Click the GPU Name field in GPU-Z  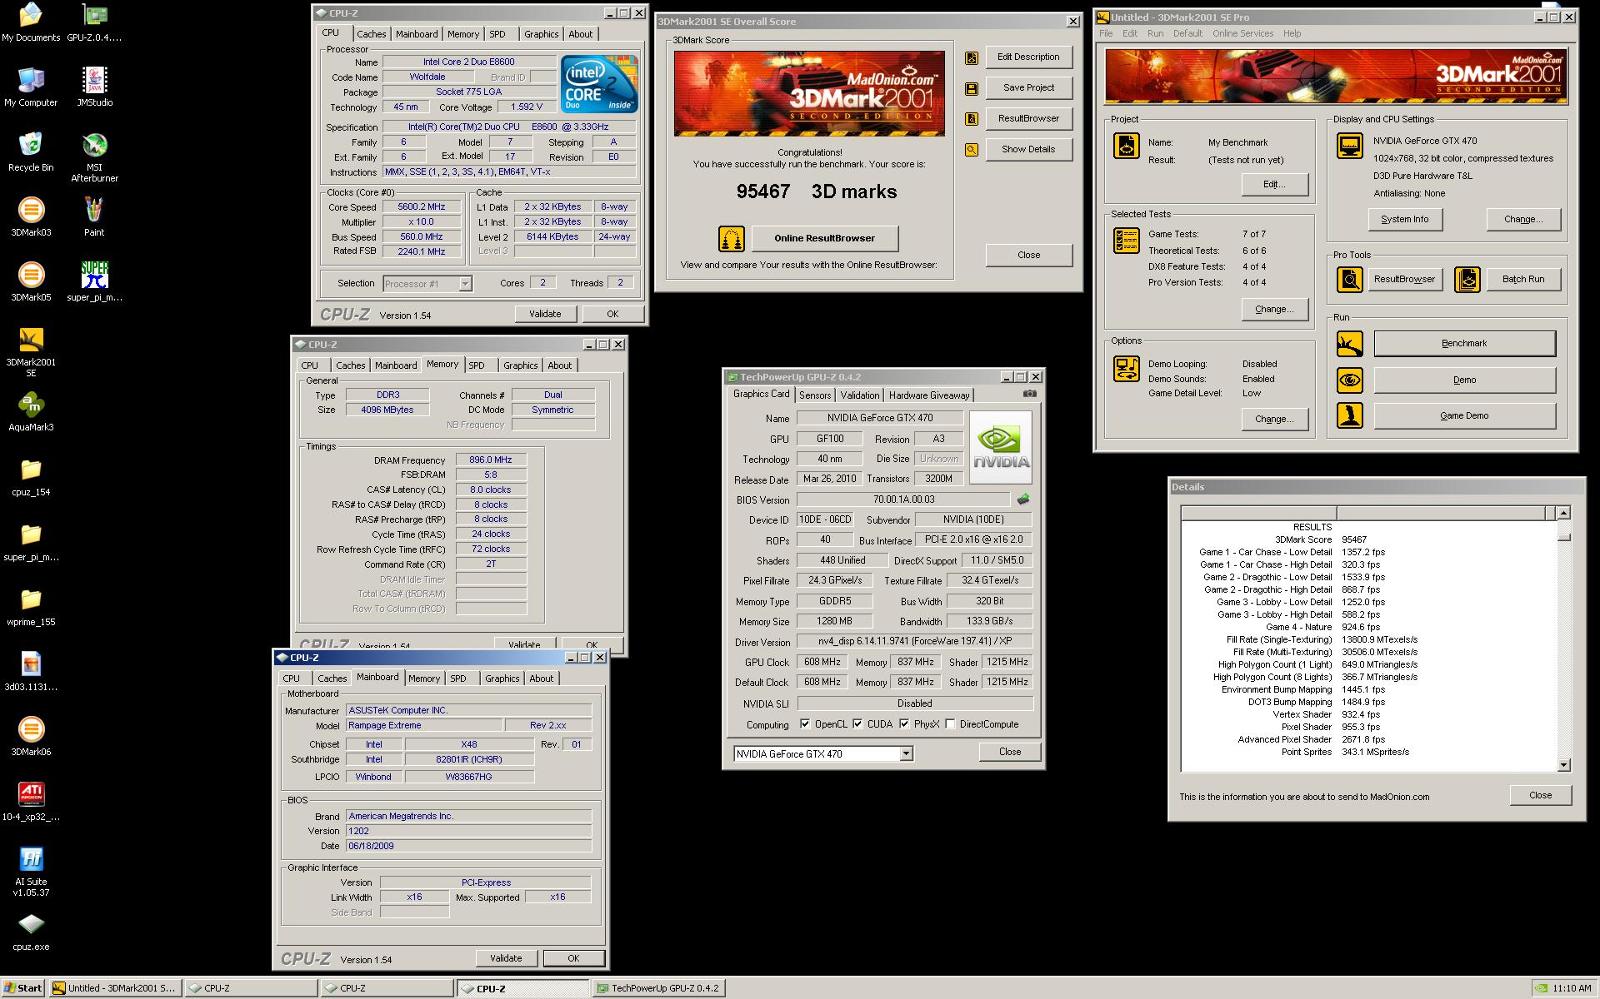pos(879,418)
